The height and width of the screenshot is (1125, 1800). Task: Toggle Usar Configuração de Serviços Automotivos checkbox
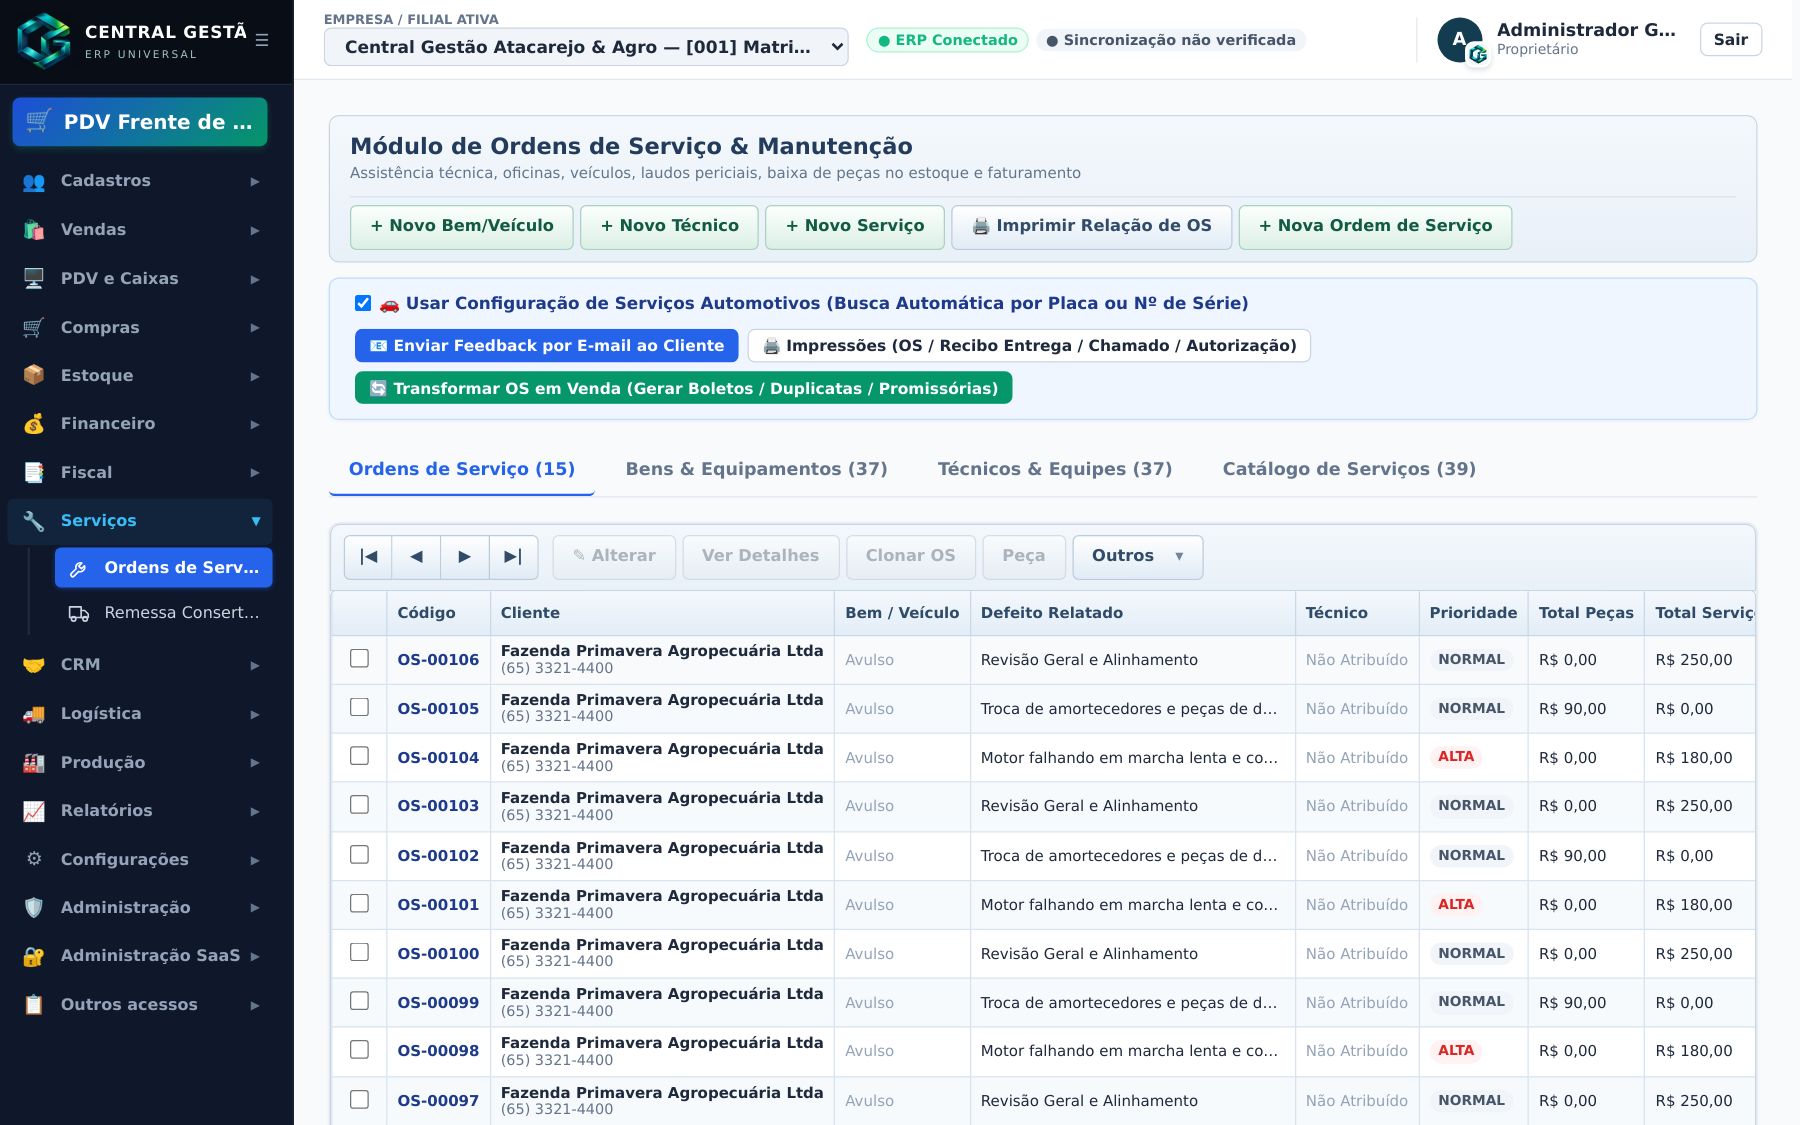click(x=363, y=303)
